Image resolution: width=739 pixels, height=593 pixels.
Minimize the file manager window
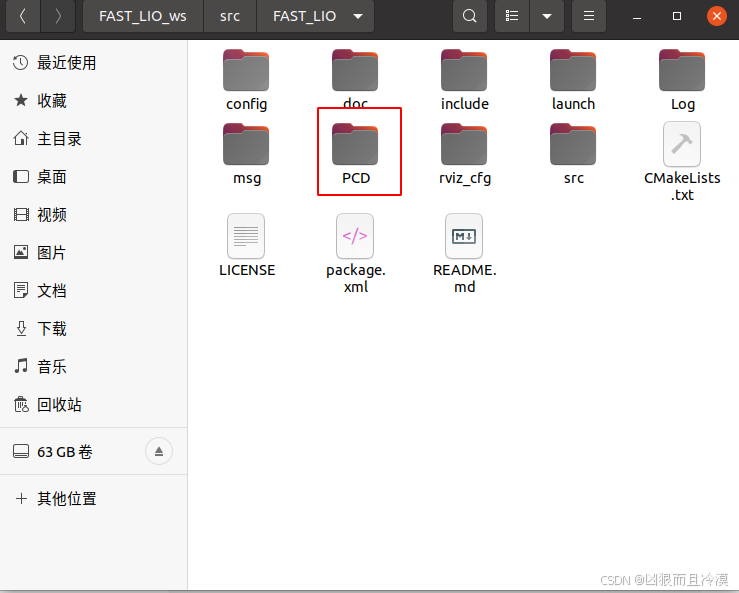(x=637, y=16)
